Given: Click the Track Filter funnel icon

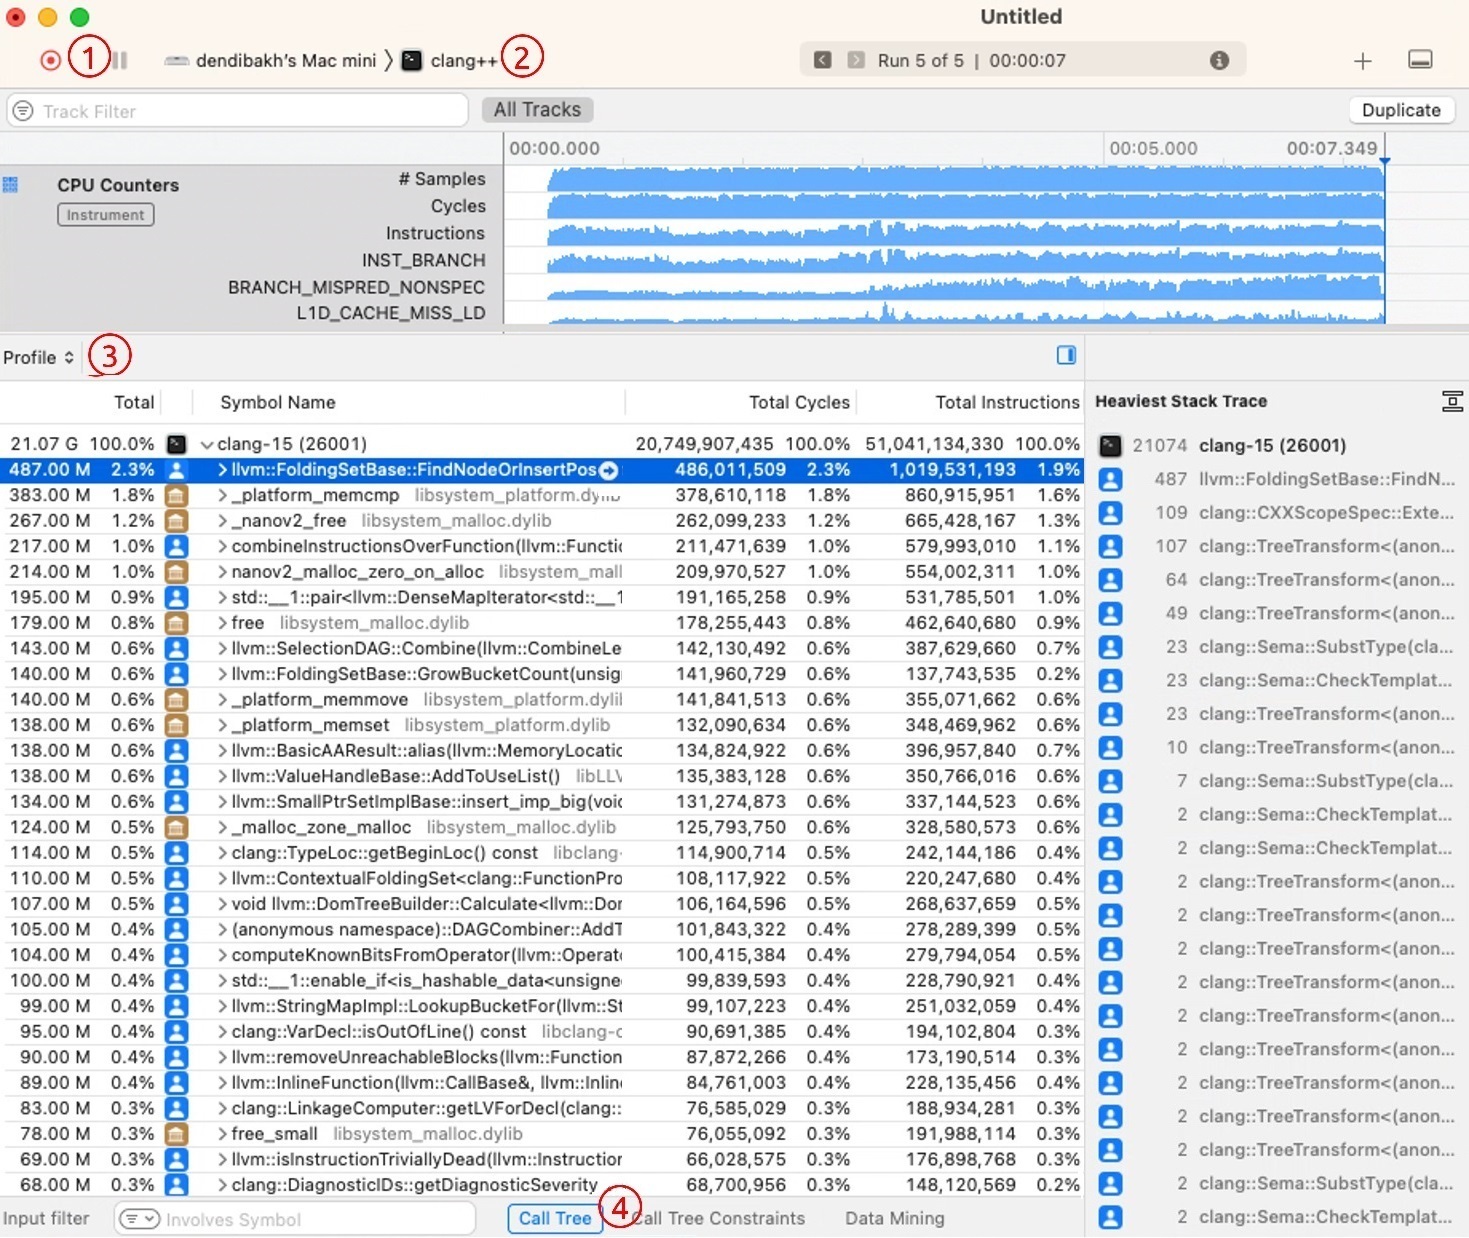Looking at the screenshot, I should tap(21, 110).
